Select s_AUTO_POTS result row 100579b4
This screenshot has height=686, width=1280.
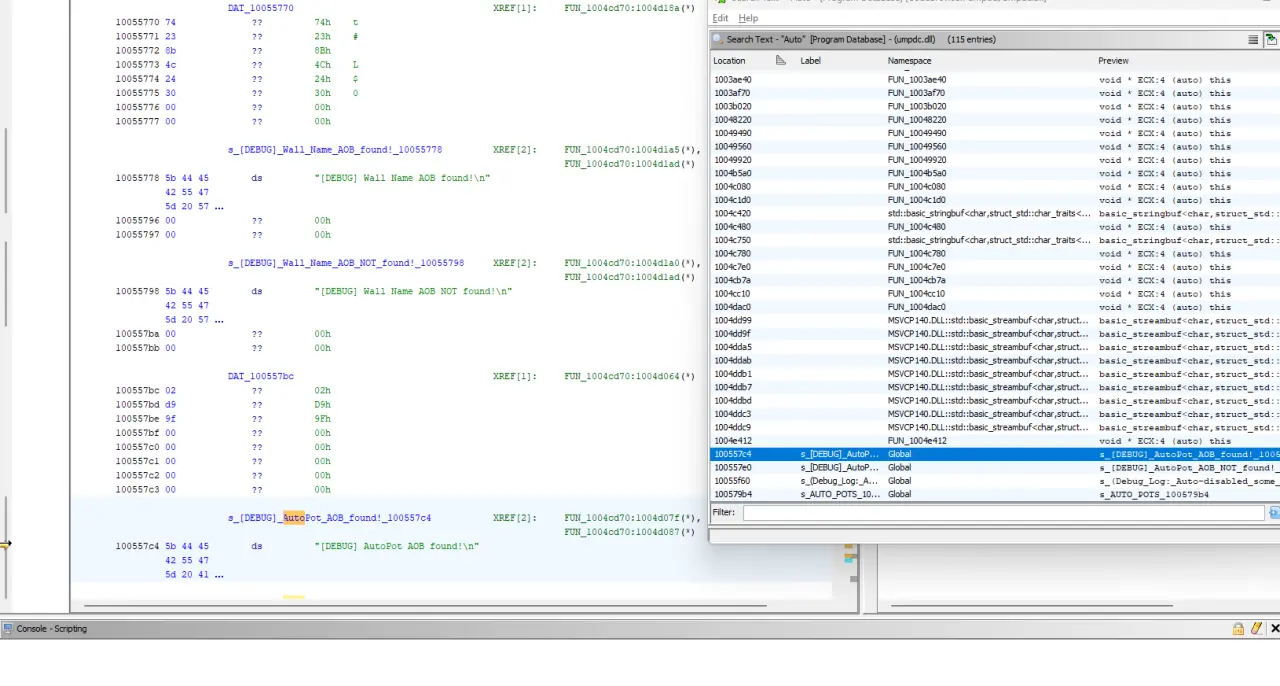995,494
